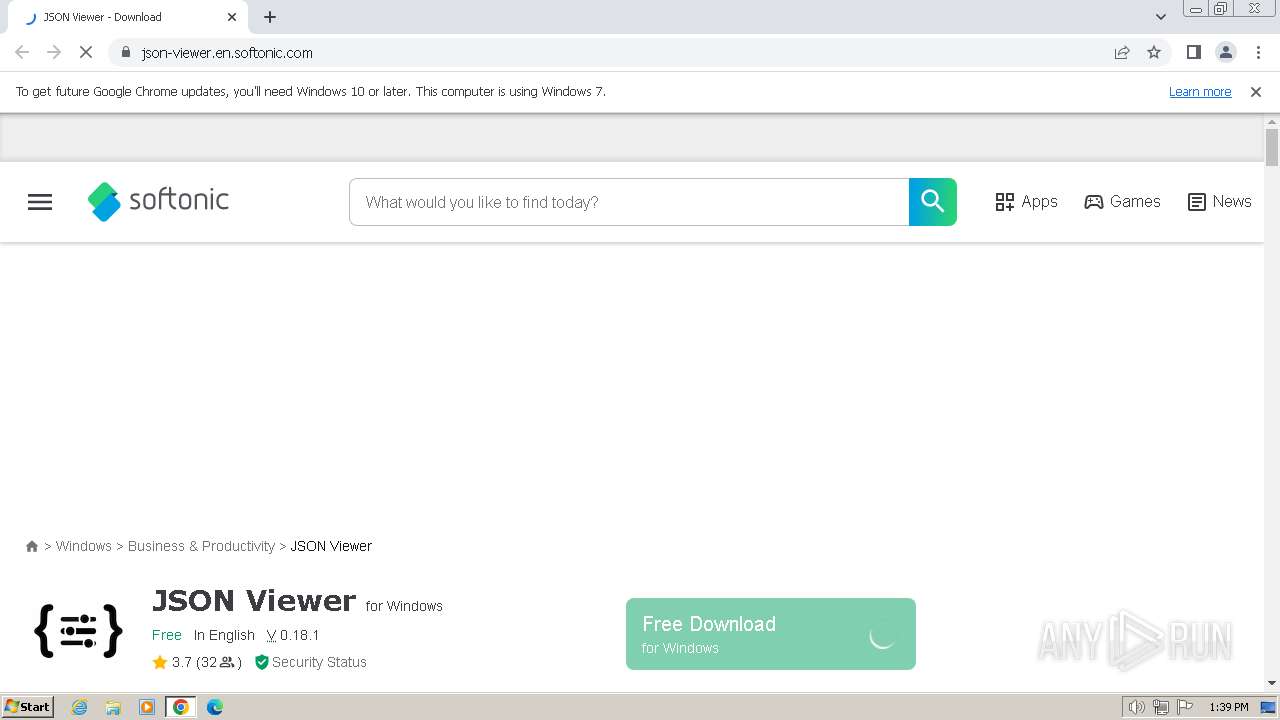Go to the Windows breadcrumb link
This screenshot has width=1280, height=720.
tap(84, 546)
